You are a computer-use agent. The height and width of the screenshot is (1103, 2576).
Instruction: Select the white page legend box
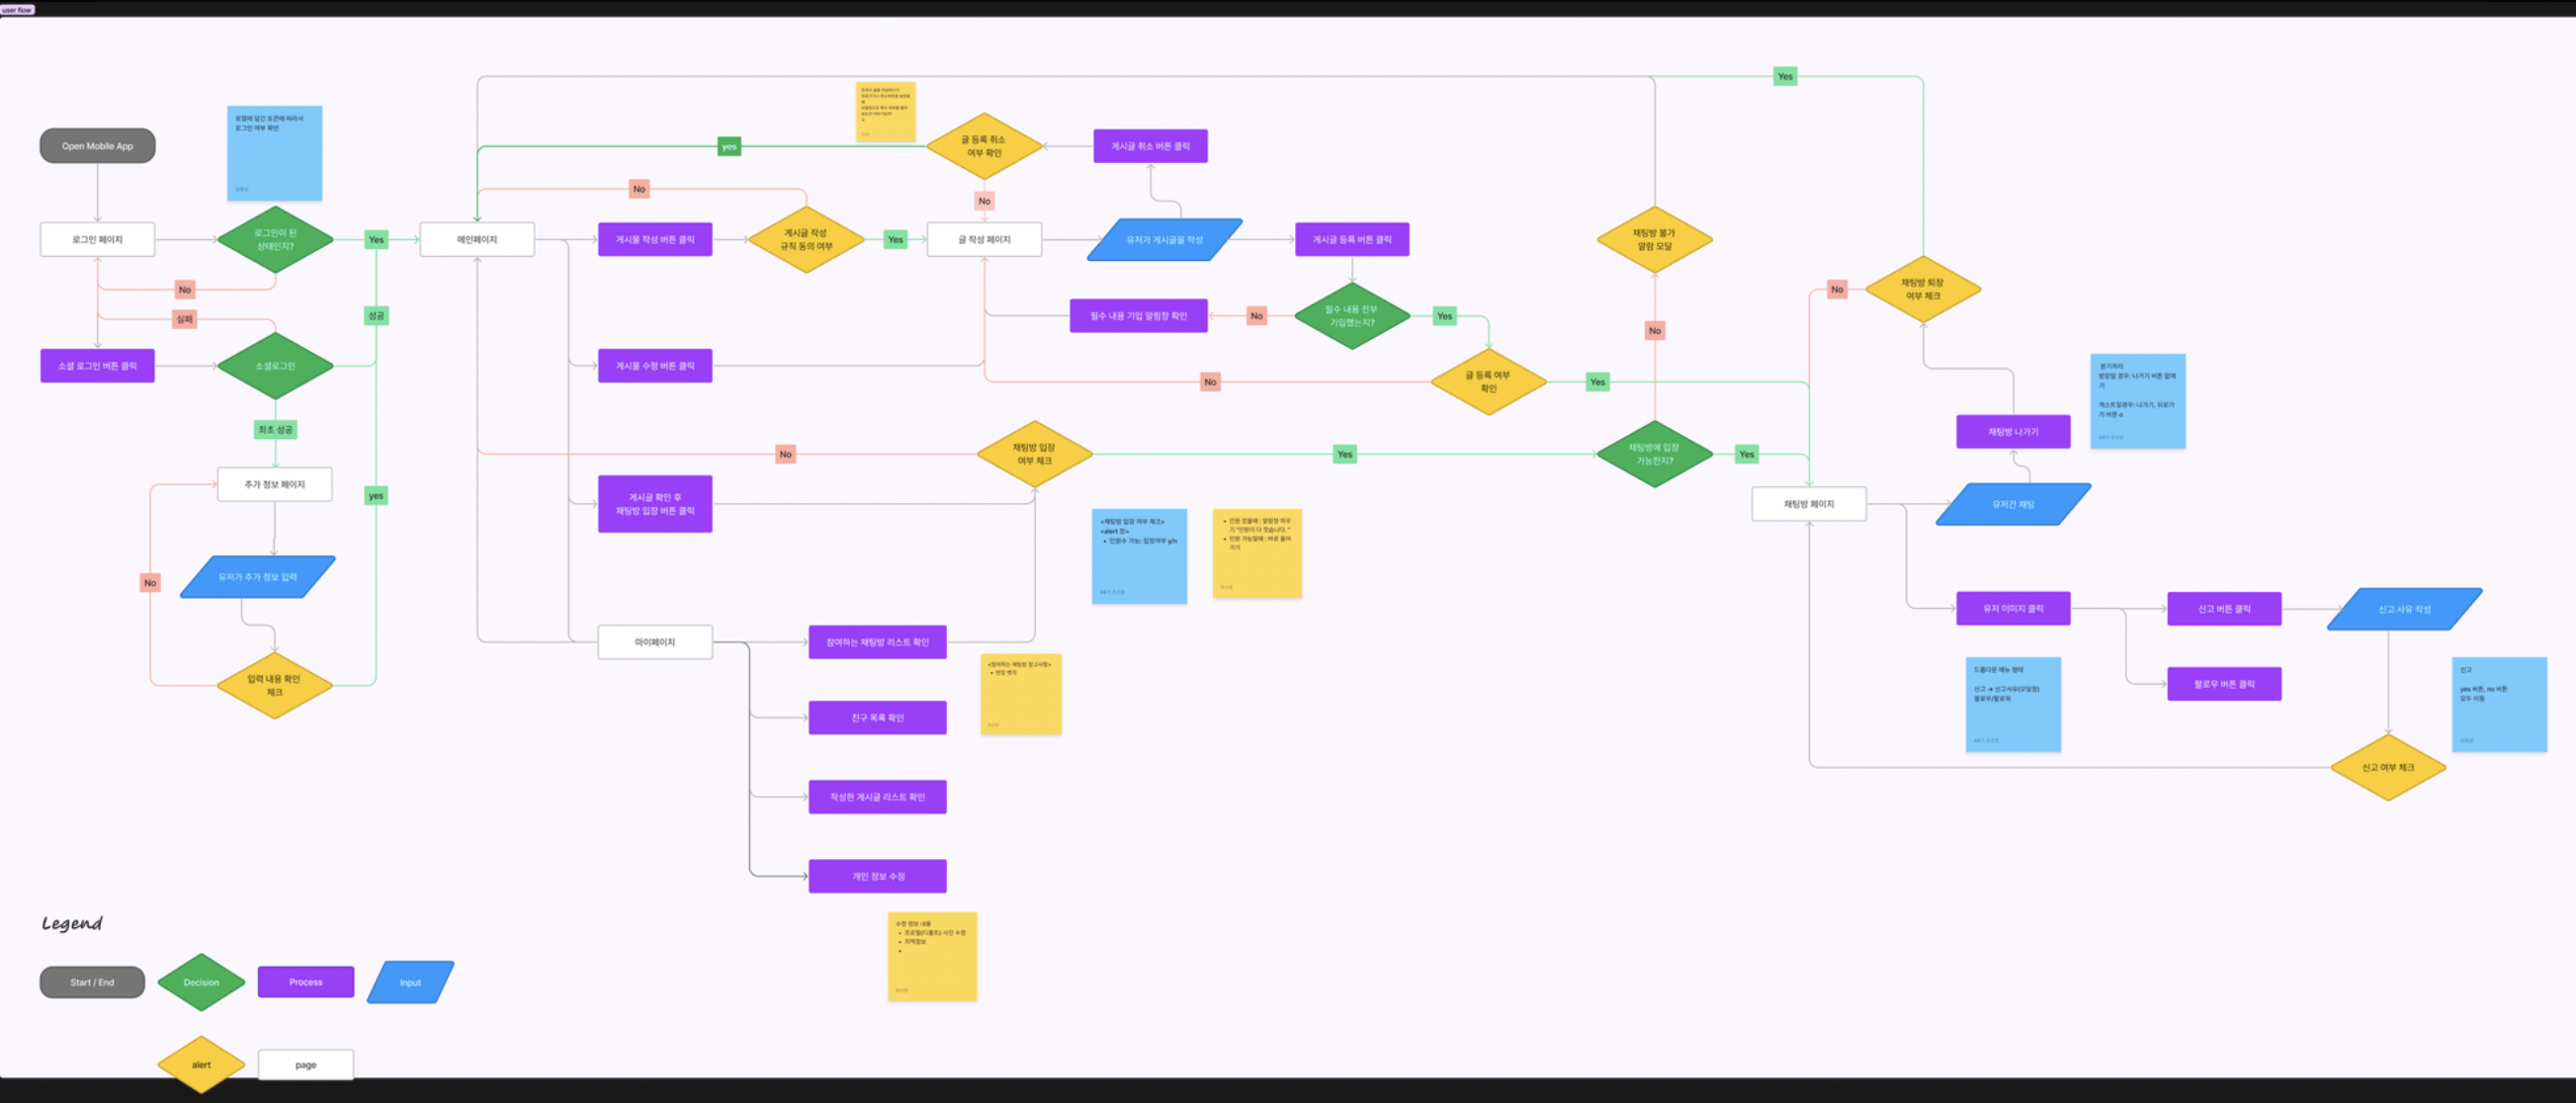pyautogui.click(x=305, y=1064)
